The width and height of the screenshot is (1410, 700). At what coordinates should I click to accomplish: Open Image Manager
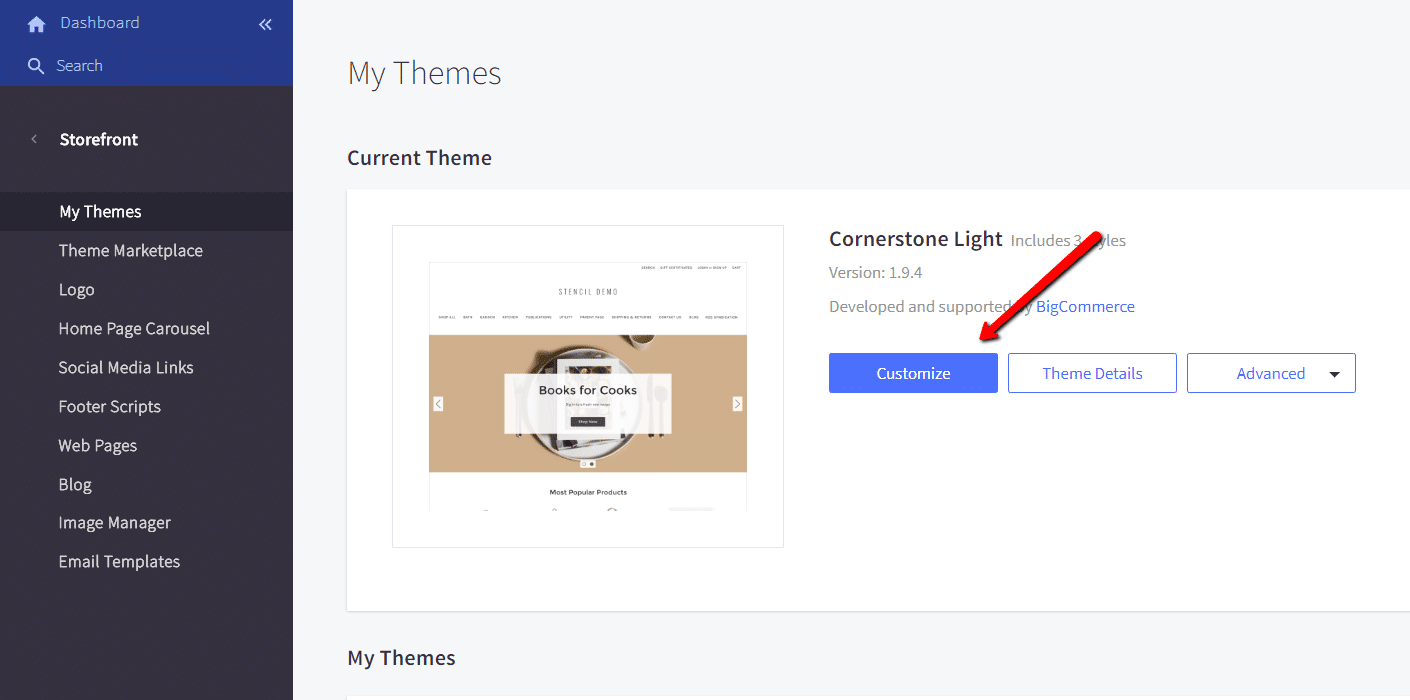[x=114, y=523]
